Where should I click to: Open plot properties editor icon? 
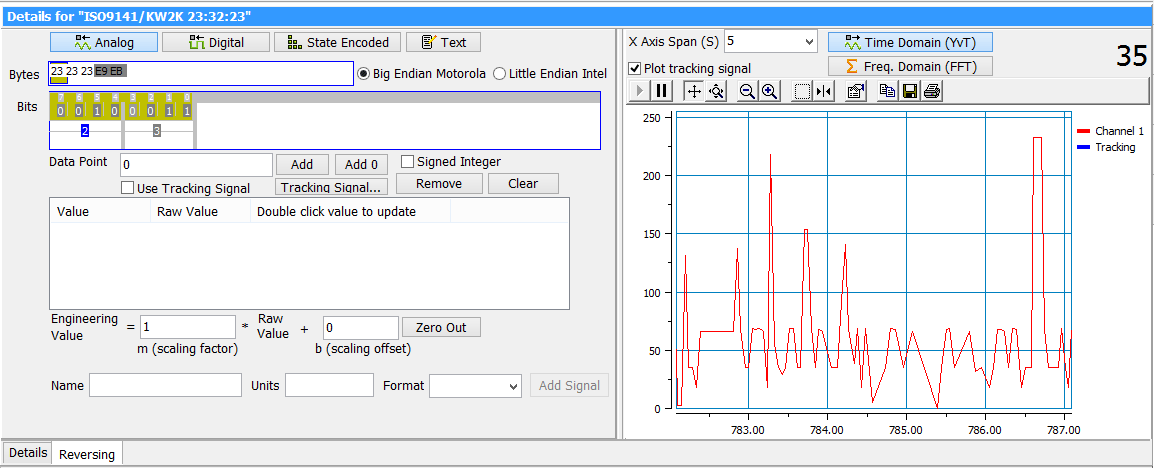(855, 91)
